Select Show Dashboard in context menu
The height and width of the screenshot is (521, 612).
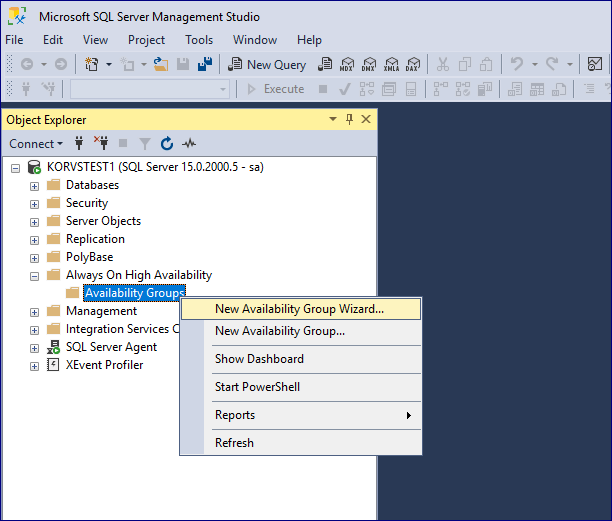[x=301, y=359]
